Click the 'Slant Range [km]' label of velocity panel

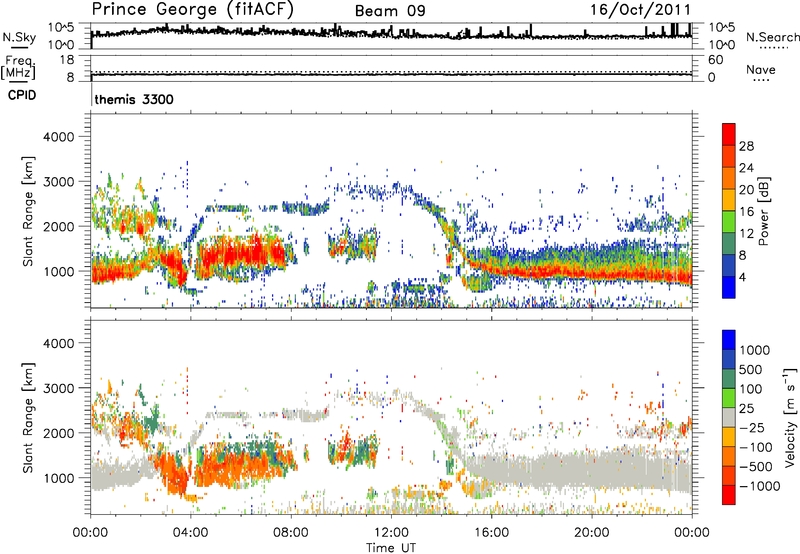[28, 417]
